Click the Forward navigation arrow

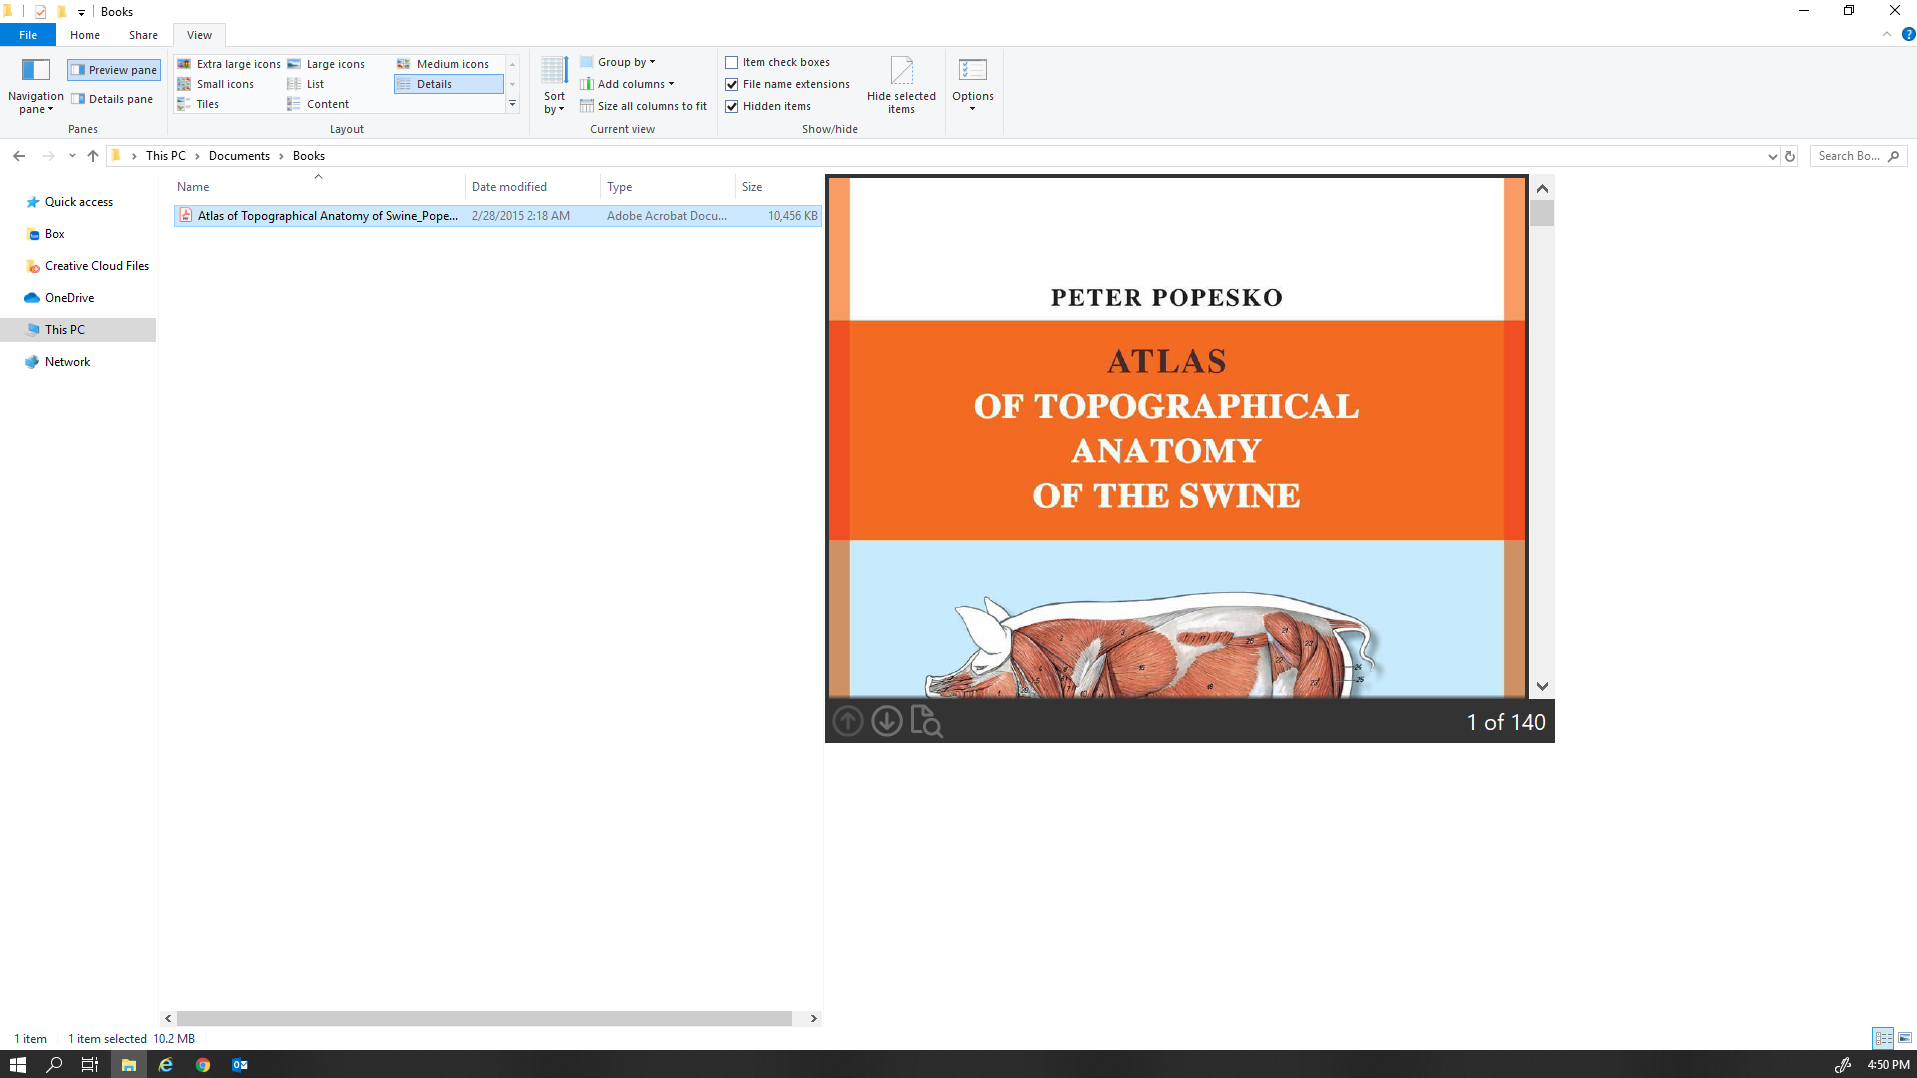coord(48,156)
